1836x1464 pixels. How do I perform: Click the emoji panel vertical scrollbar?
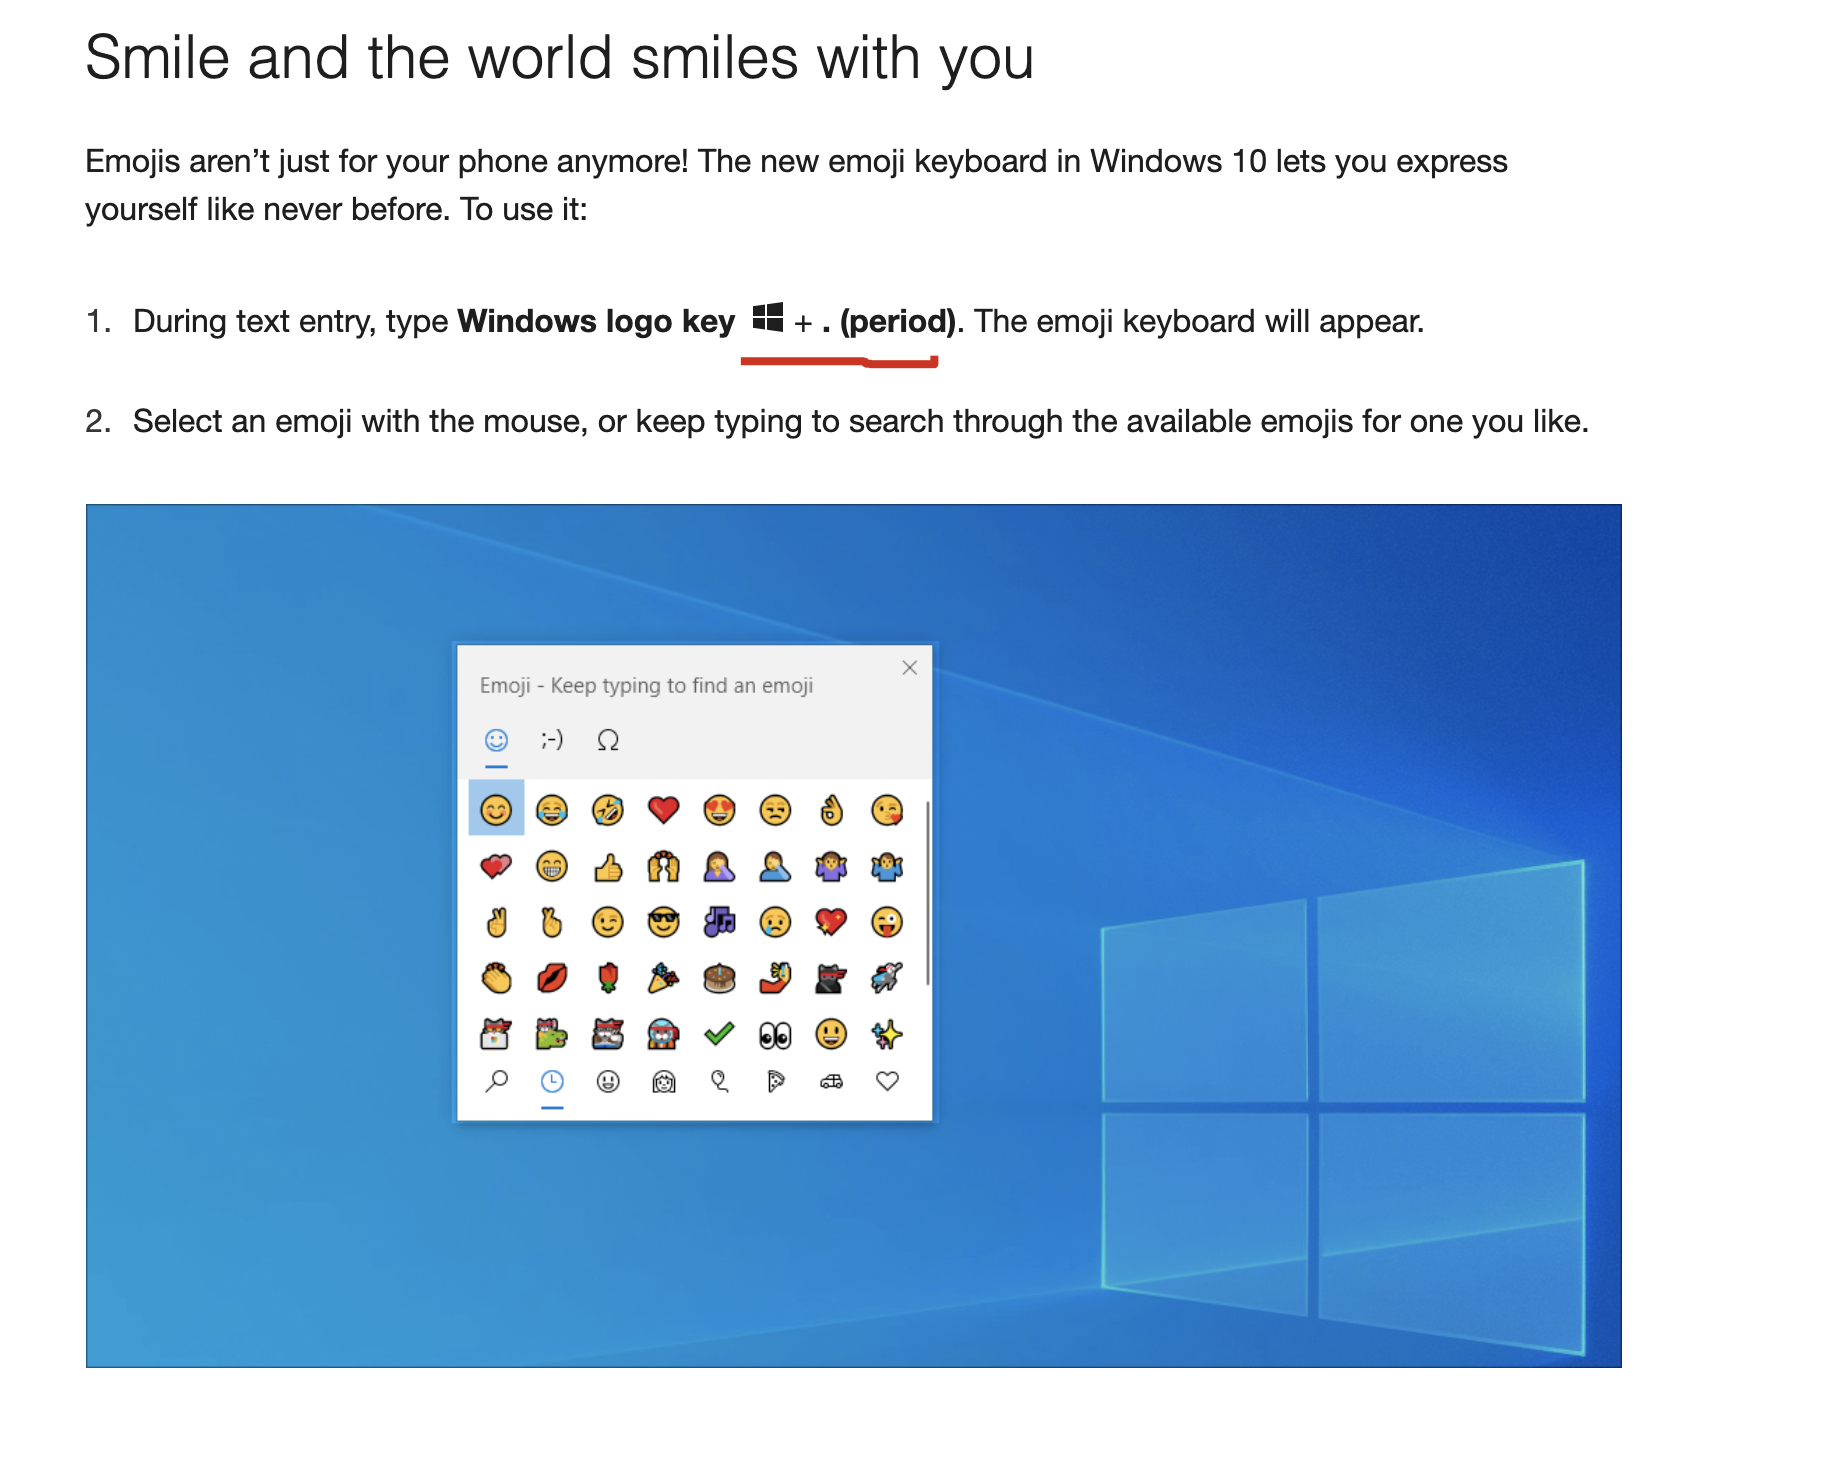(928, 892)
